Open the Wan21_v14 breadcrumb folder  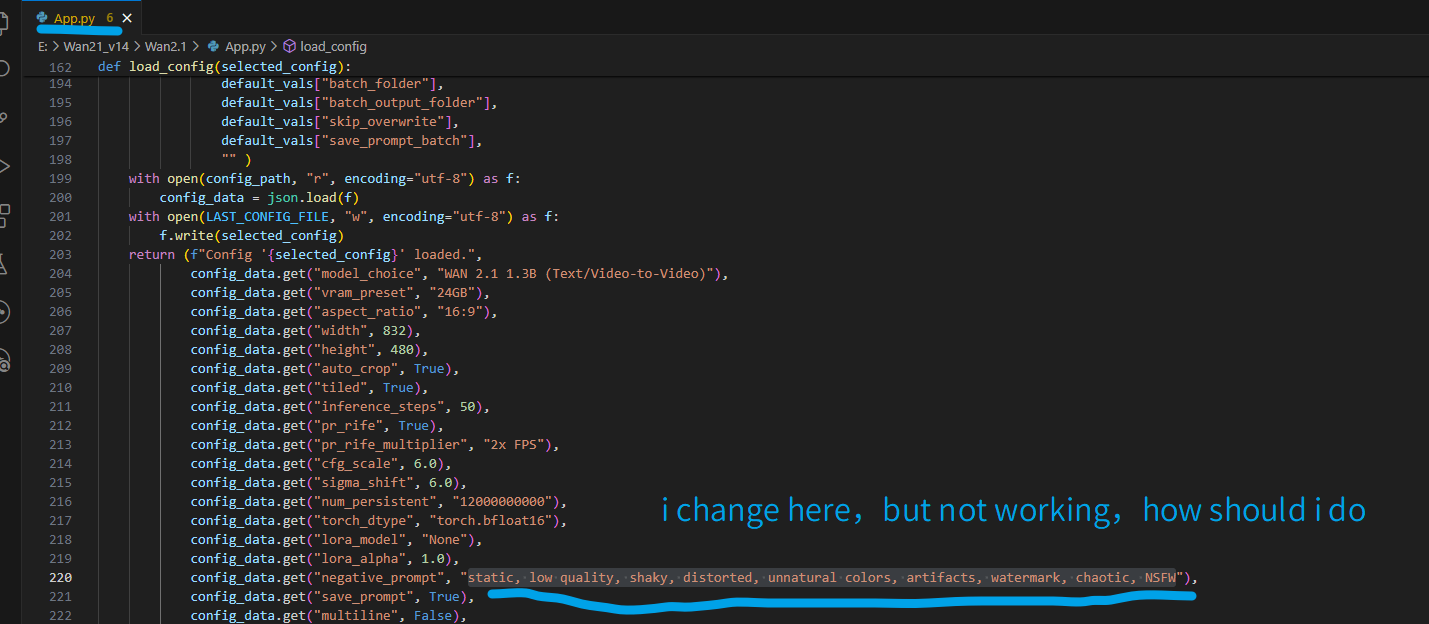94,46
